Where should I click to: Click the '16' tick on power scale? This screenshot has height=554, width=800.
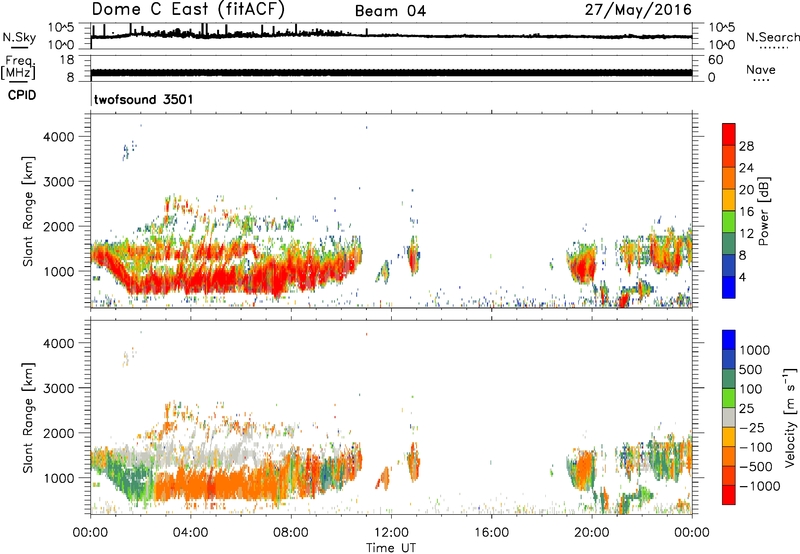[746, 212]
